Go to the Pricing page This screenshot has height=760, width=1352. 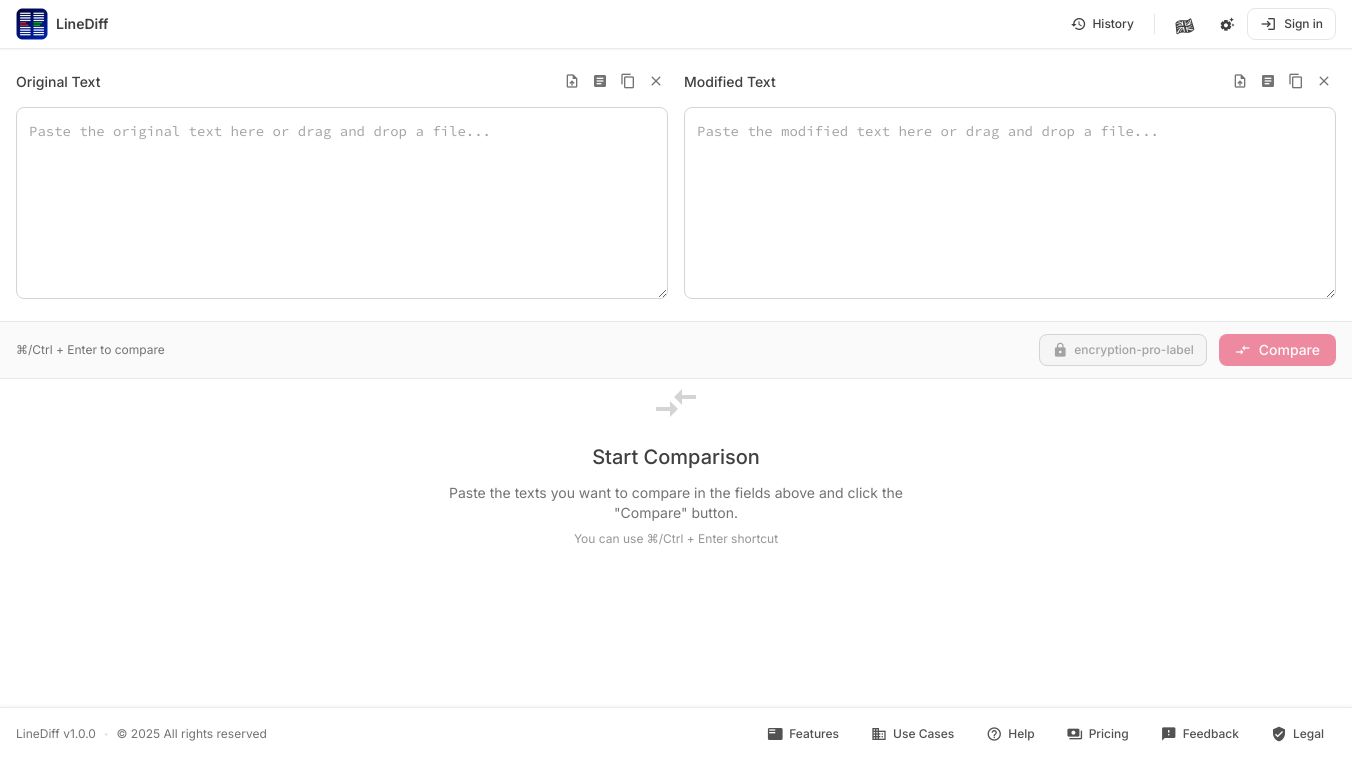pos(1097,734)
